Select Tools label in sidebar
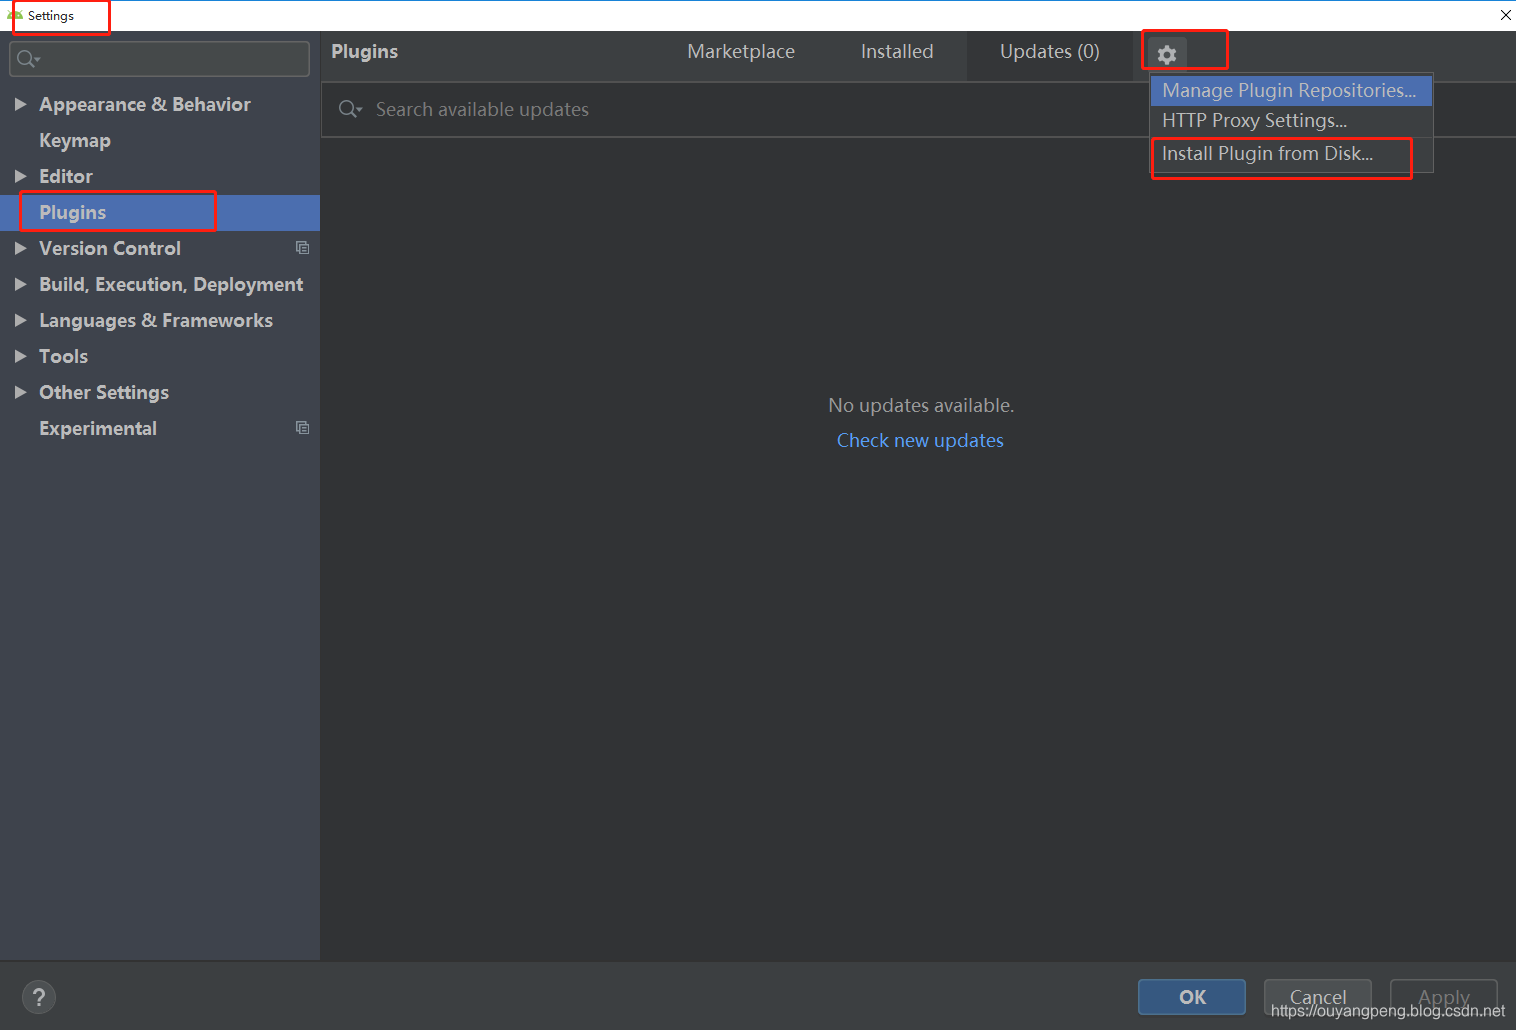The height and width of the screenshot is (1030, 1516). (64, 356)
